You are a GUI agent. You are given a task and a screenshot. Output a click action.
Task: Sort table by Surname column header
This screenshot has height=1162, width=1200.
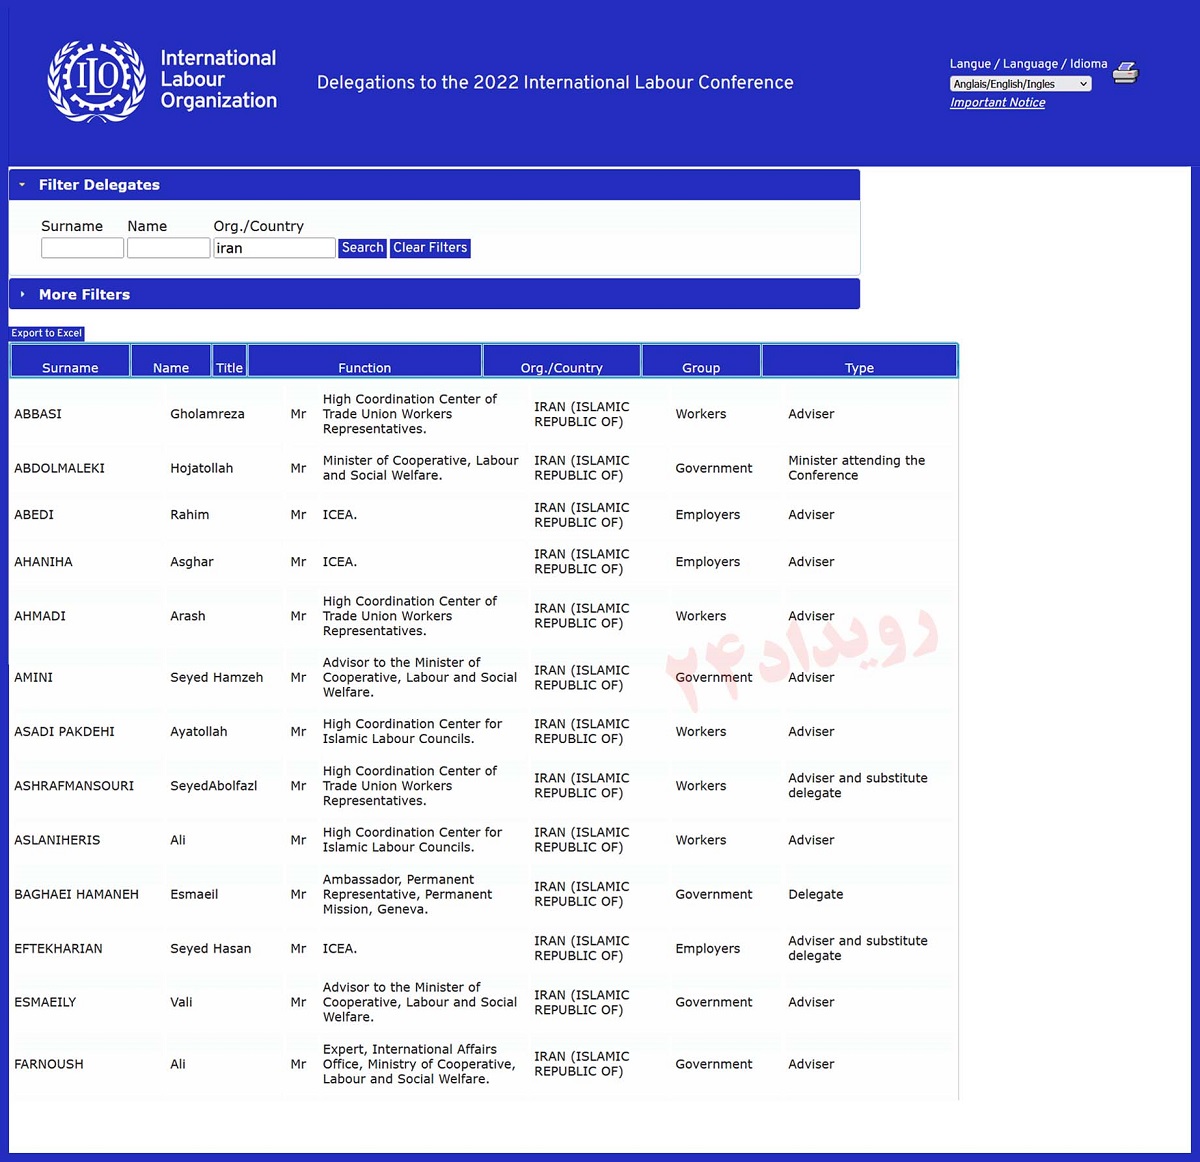coord(70,368)
